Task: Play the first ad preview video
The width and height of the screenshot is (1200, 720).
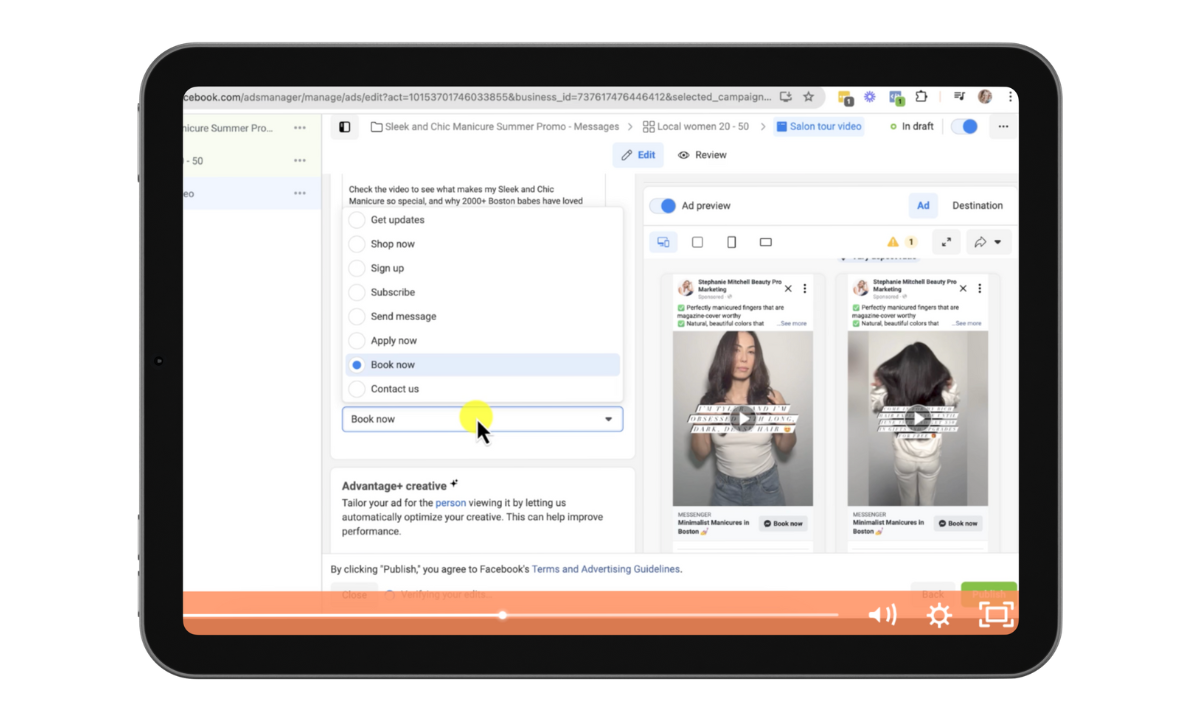Action: [x=742, y=419]
